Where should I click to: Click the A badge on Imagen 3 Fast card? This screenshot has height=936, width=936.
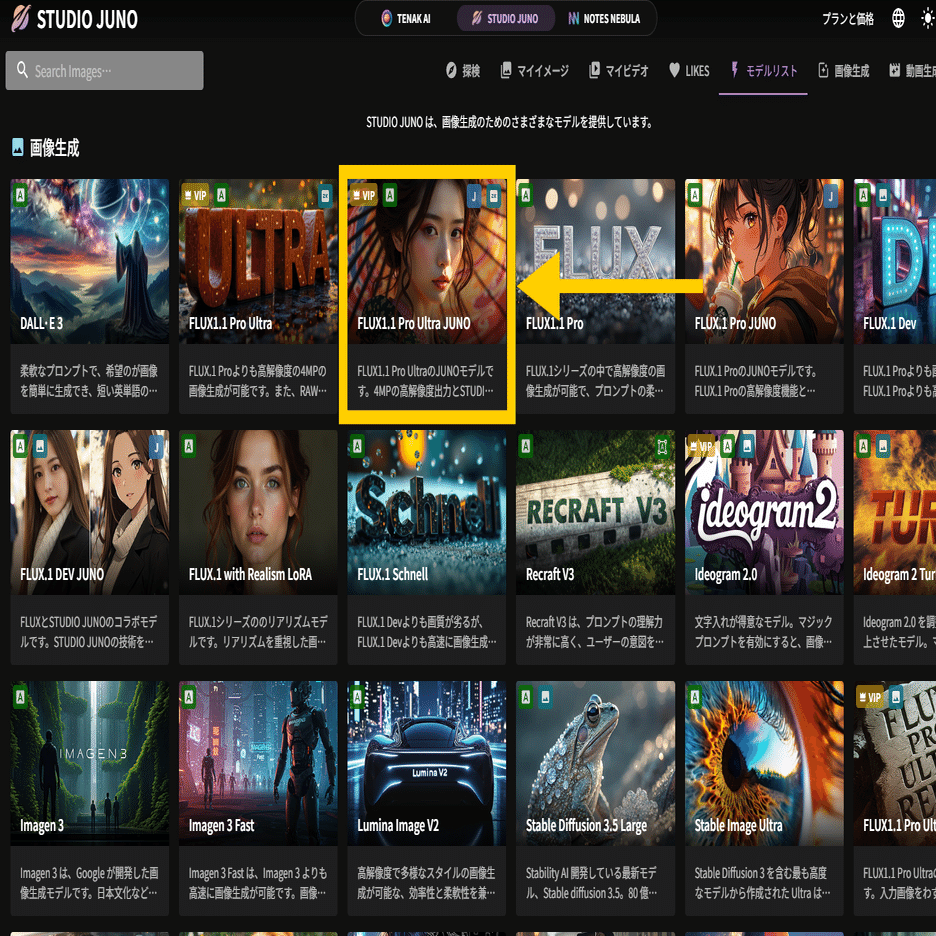point(189,697)
